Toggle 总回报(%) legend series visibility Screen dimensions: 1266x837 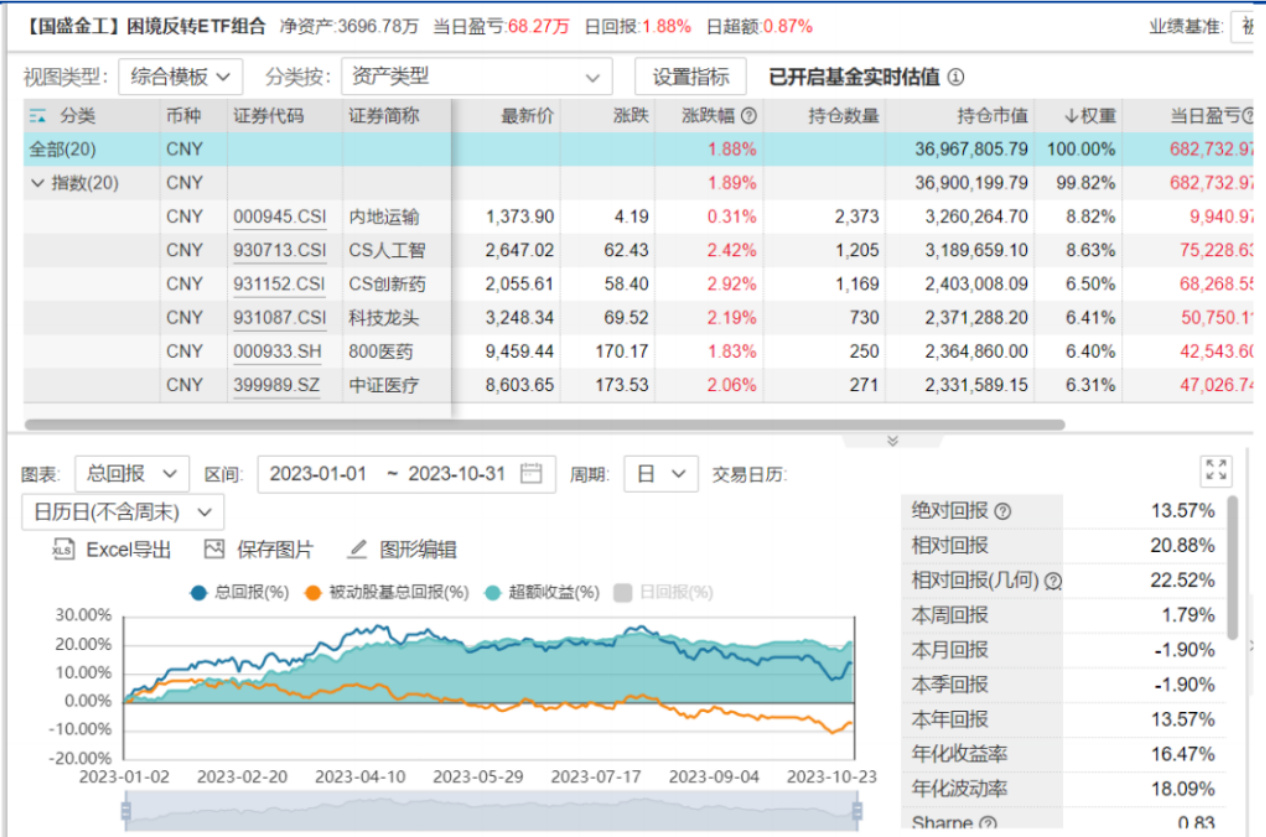tap(240, 592)
